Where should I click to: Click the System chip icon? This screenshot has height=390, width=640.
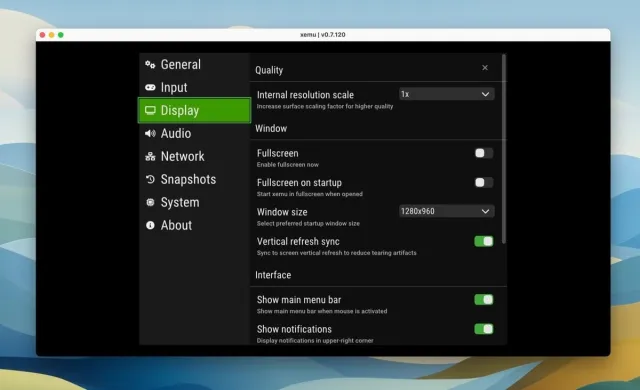(x=150, y=202)
